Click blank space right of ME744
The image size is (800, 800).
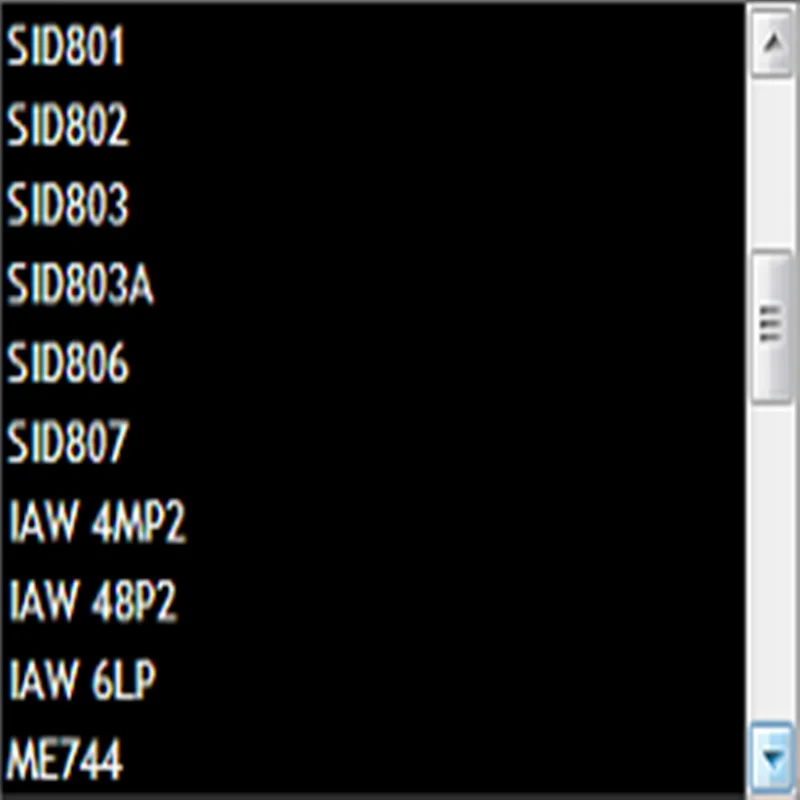(x=434, y=760)
